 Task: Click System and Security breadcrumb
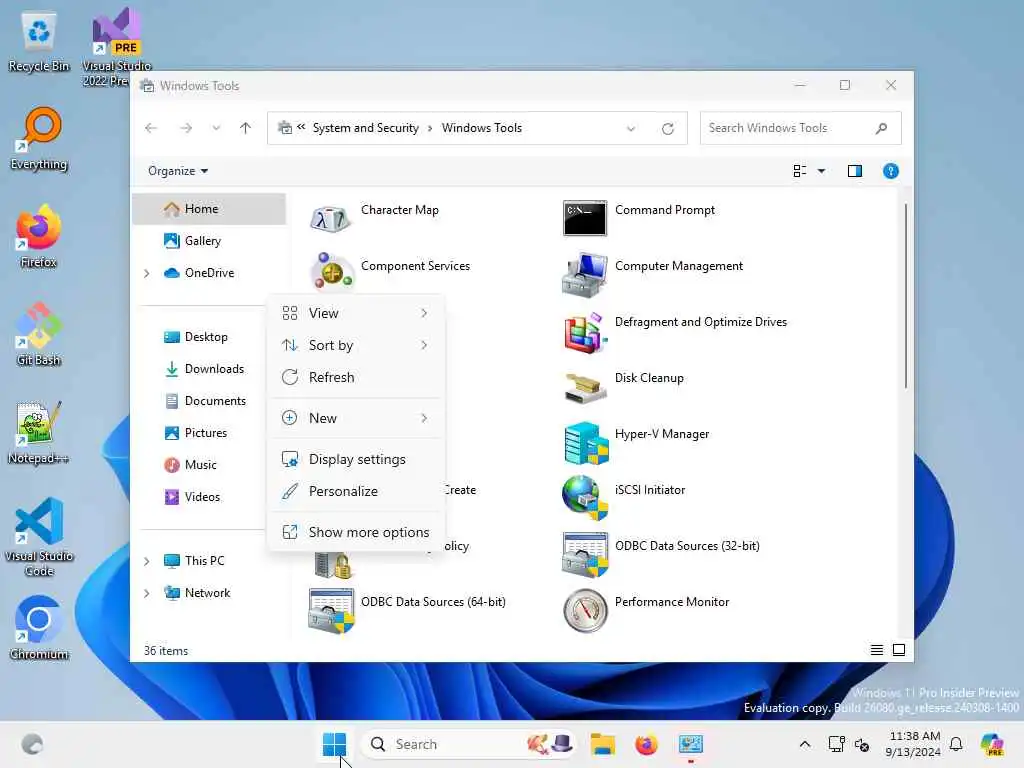[x=365, y=128]
